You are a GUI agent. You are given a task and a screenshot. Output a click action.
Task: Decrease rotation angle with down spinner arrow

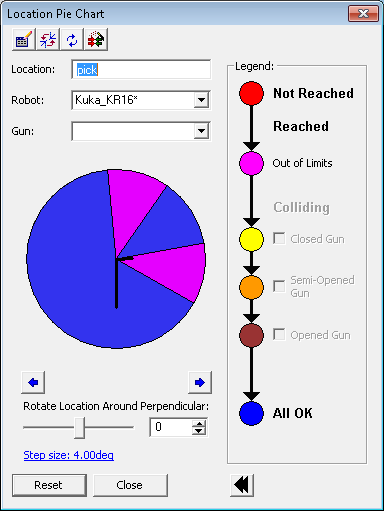(199, 431)
